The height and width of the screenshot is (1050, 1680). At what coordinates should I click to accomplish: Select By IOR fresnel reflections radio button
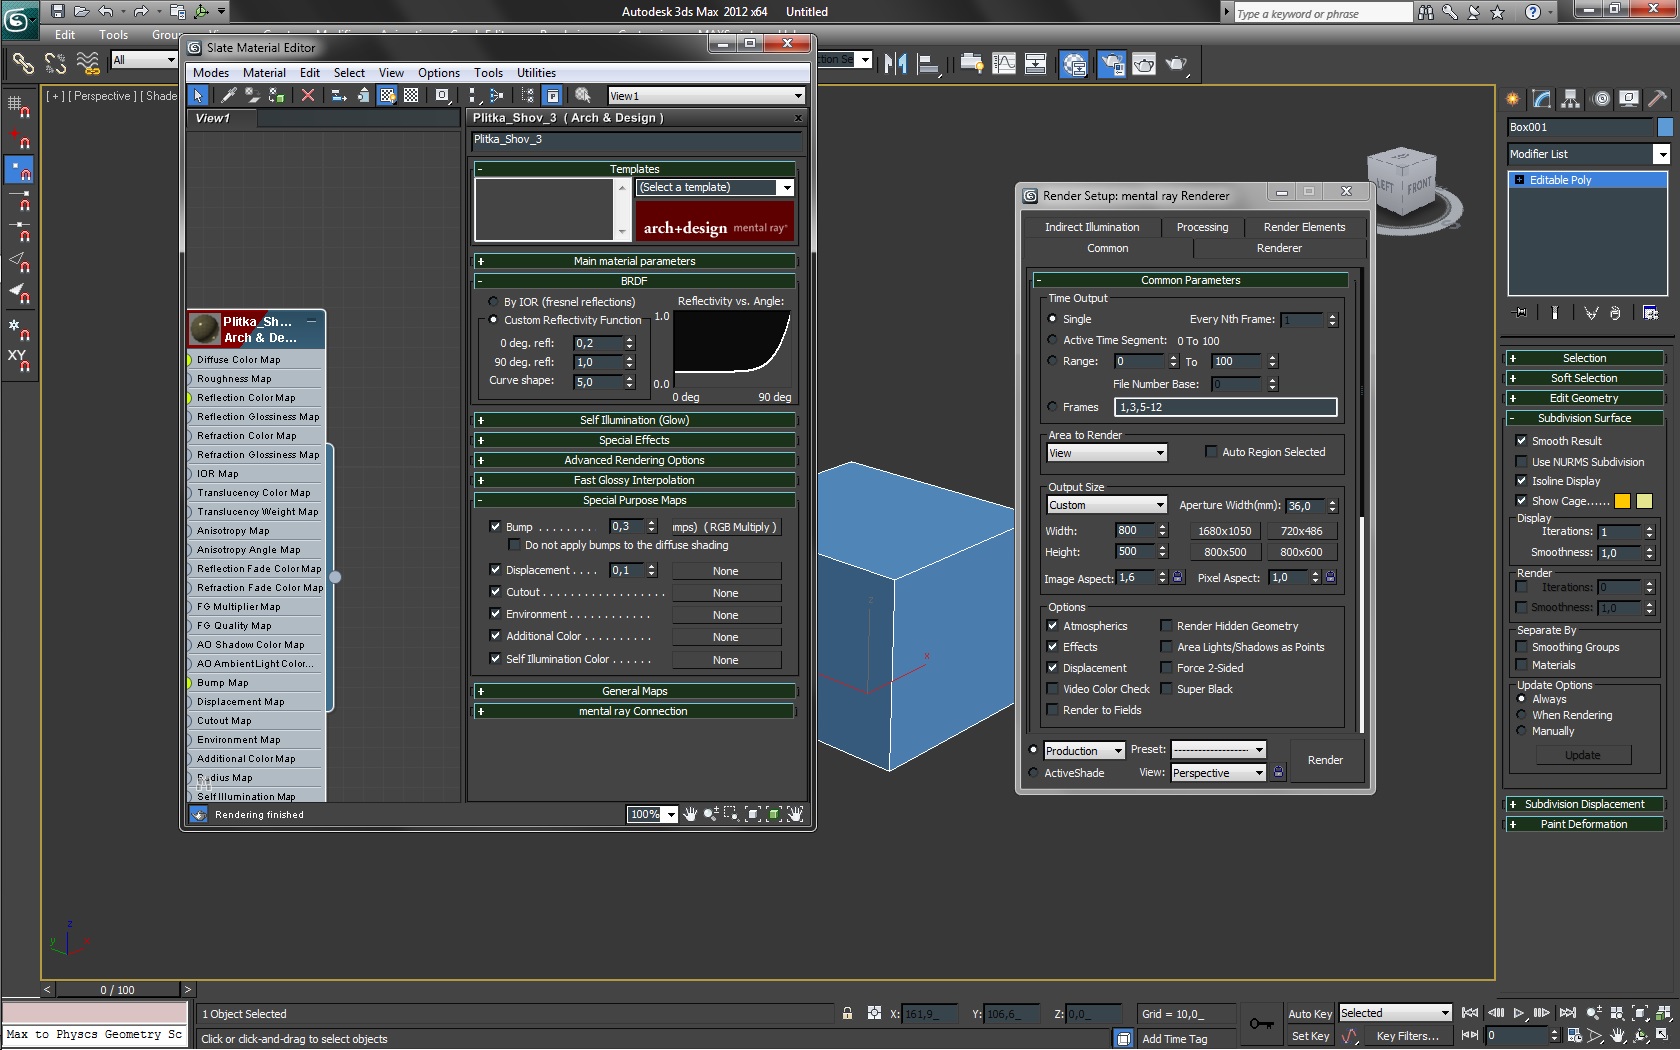pos(493,302)
